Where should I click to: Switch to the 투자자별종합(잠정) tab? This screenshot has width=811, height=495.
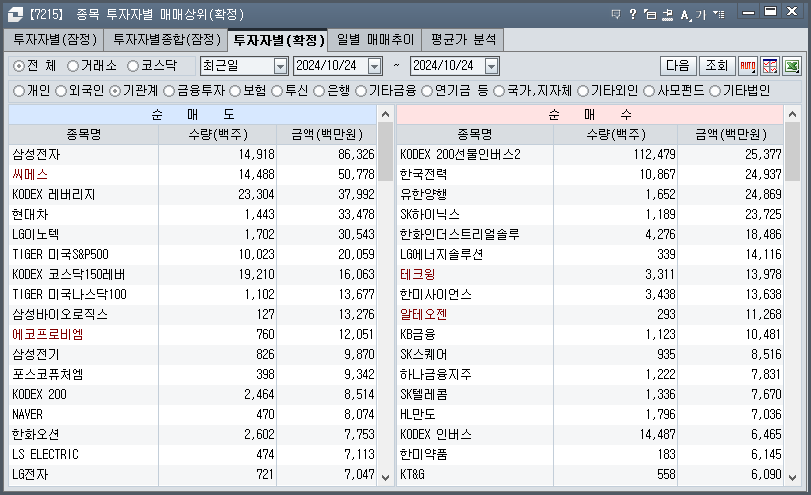point(167,40)
